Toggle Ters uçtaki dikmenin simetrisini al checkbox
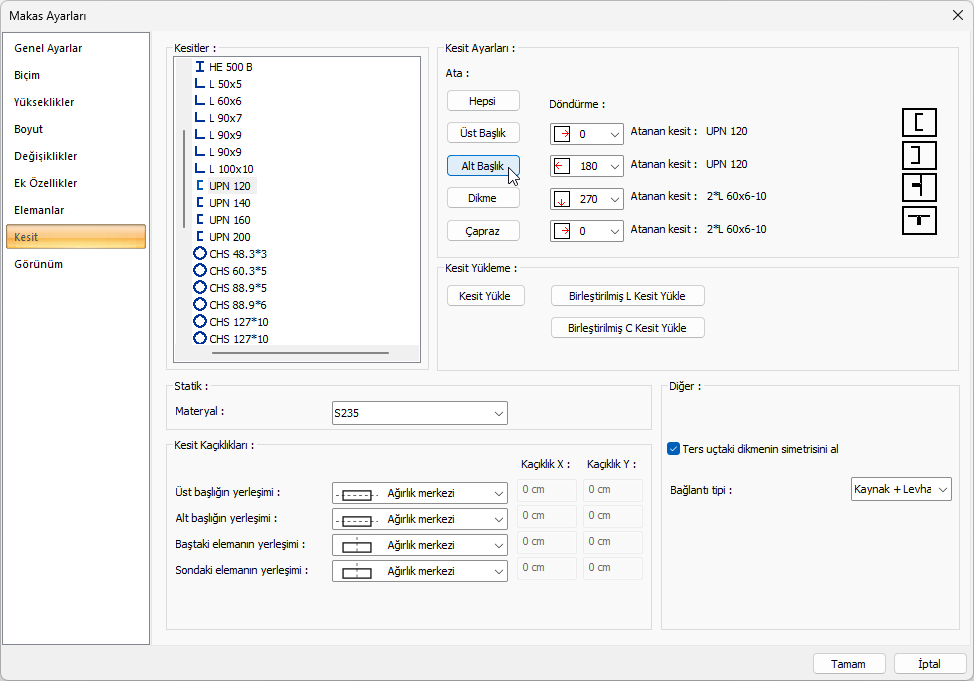This screenshot has width=974, height=681. 674,449
